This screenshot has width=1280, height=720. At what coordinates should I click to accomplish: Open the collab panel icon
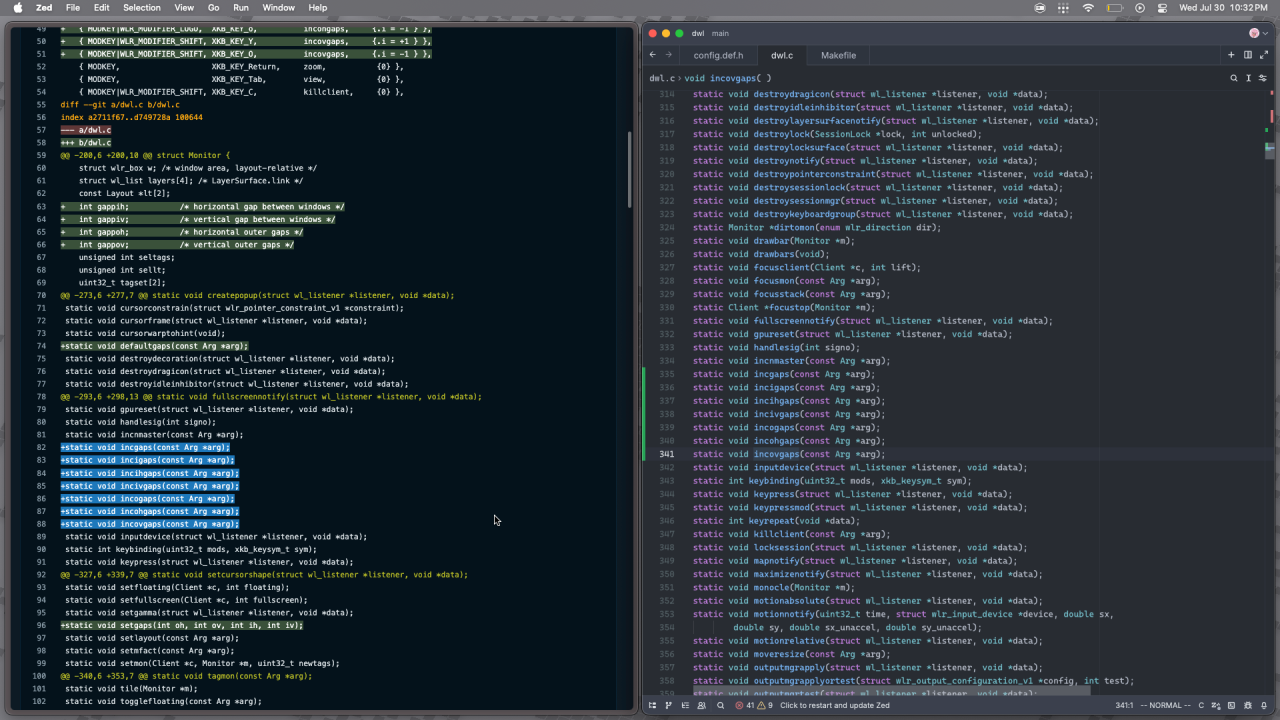pos(701,705)
